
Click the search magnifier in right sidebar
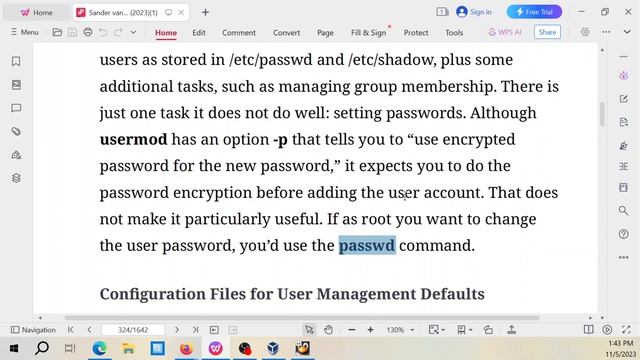[x=623, y=211]
